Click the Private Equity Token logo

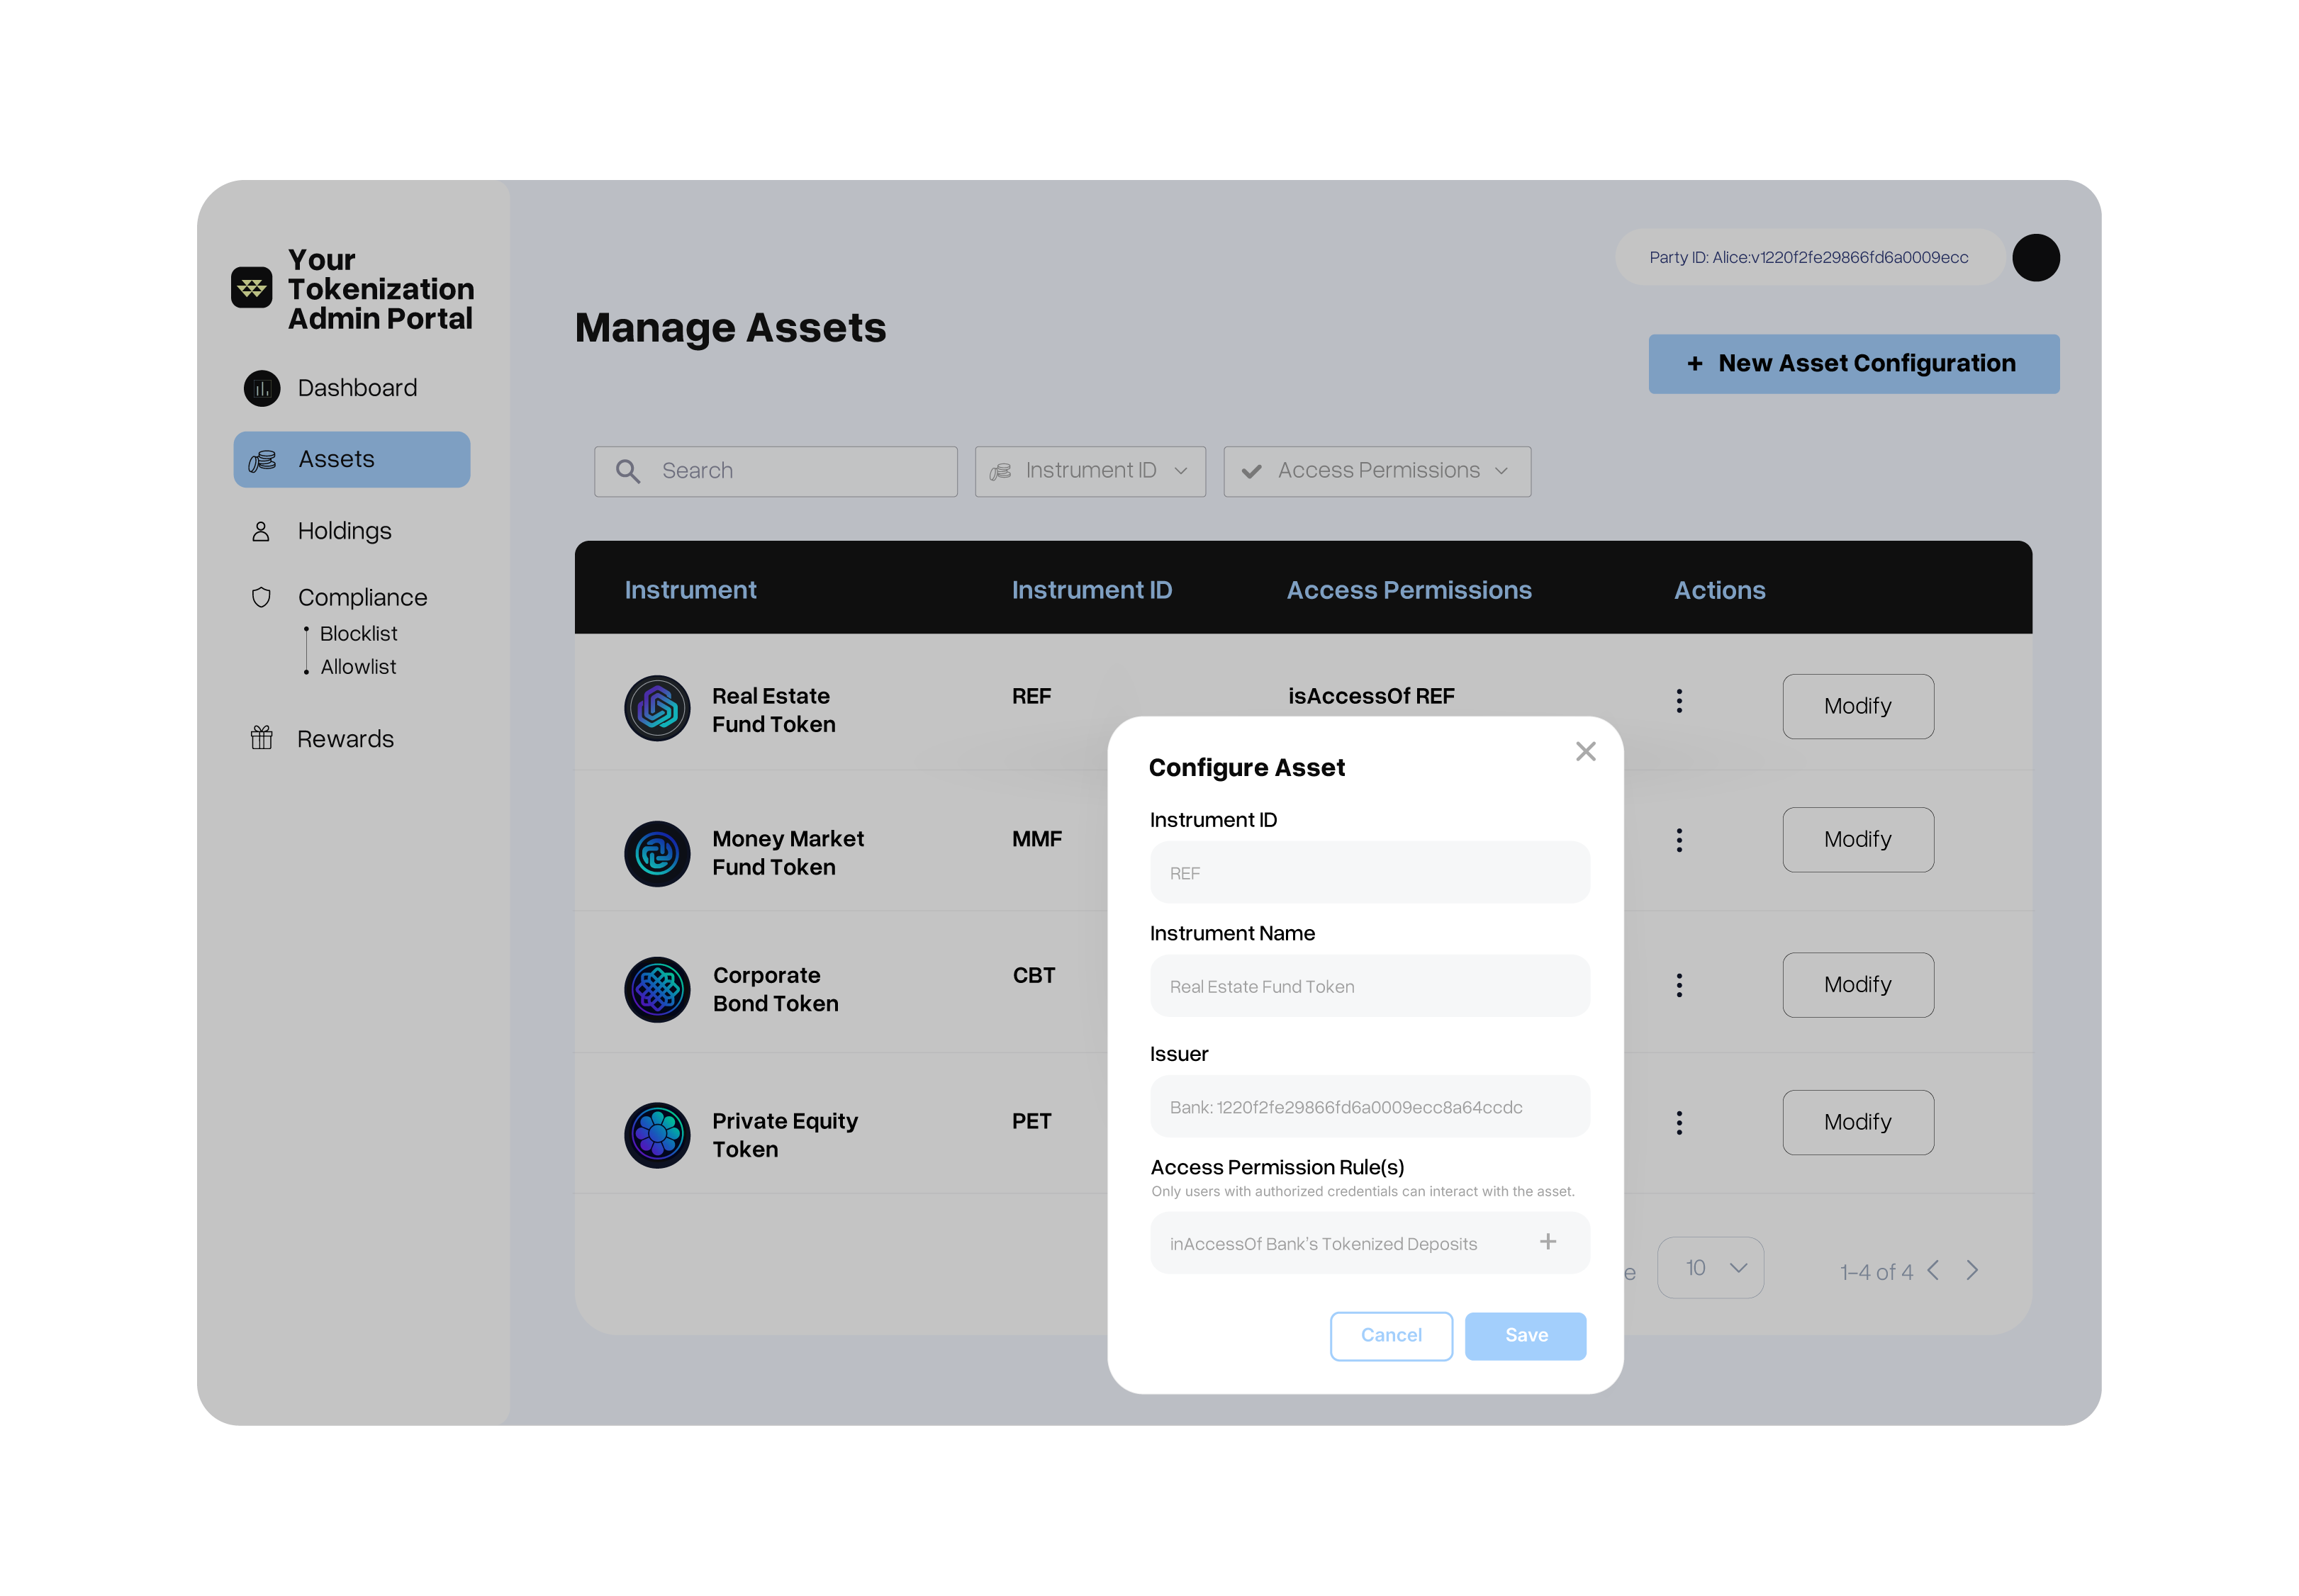tap(657, 1135)
